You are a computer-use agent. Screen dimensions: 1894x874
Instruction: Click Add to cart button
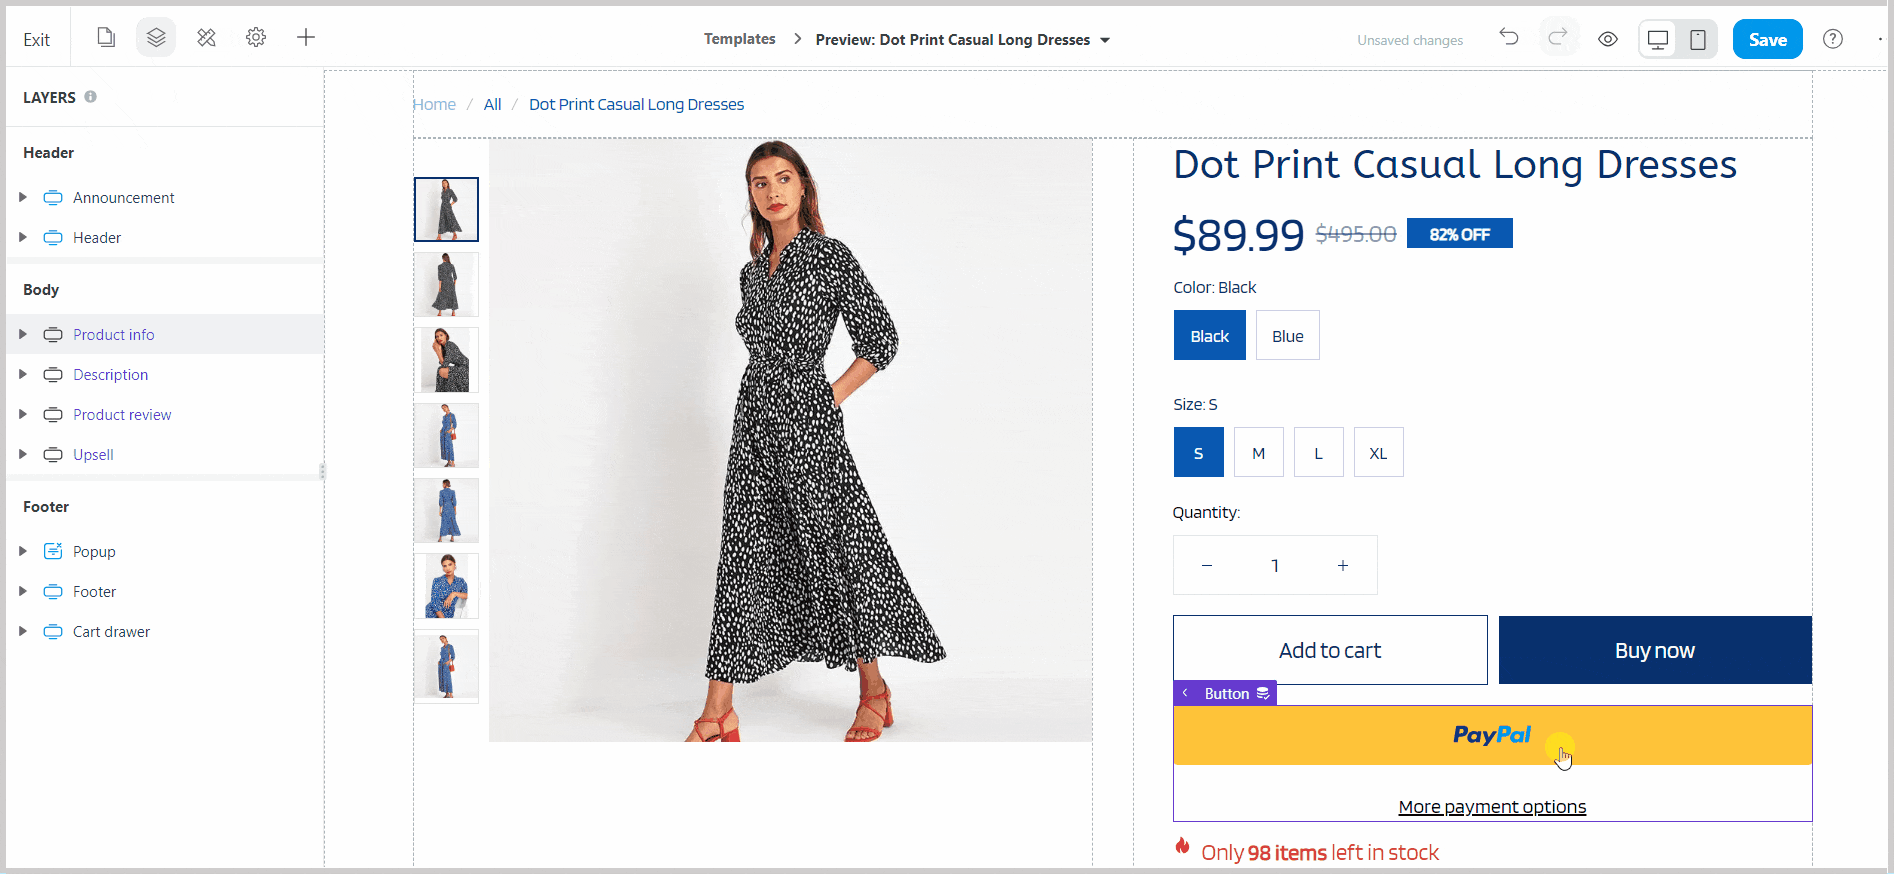pos(1330,650)
